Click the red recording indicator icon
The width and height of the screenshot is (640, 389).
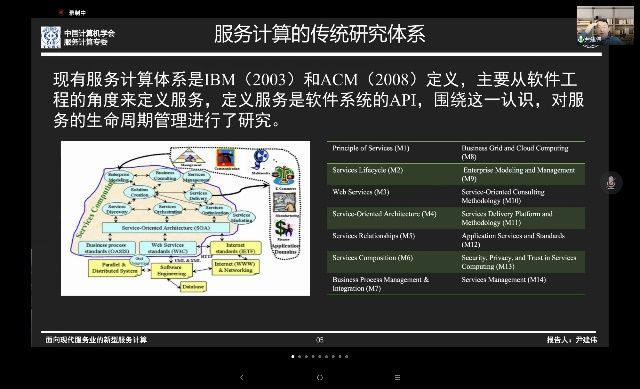click(61, 13)
